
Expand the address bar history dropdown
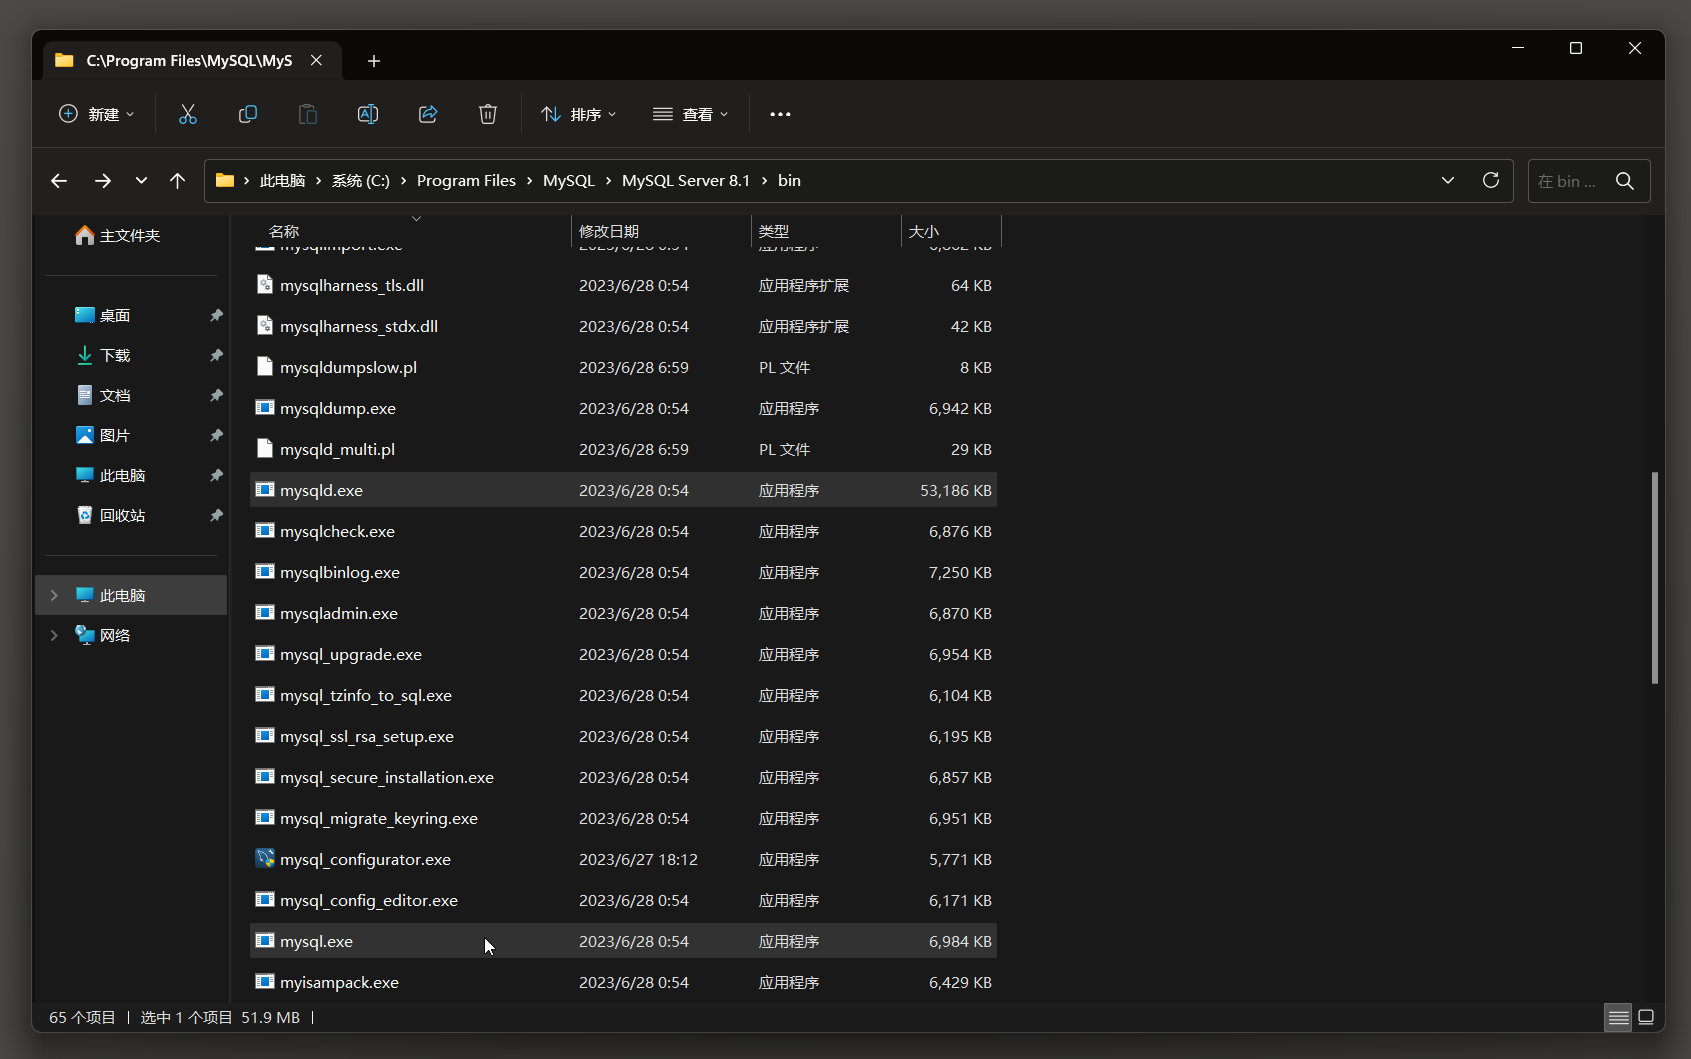coord(1448,180)
